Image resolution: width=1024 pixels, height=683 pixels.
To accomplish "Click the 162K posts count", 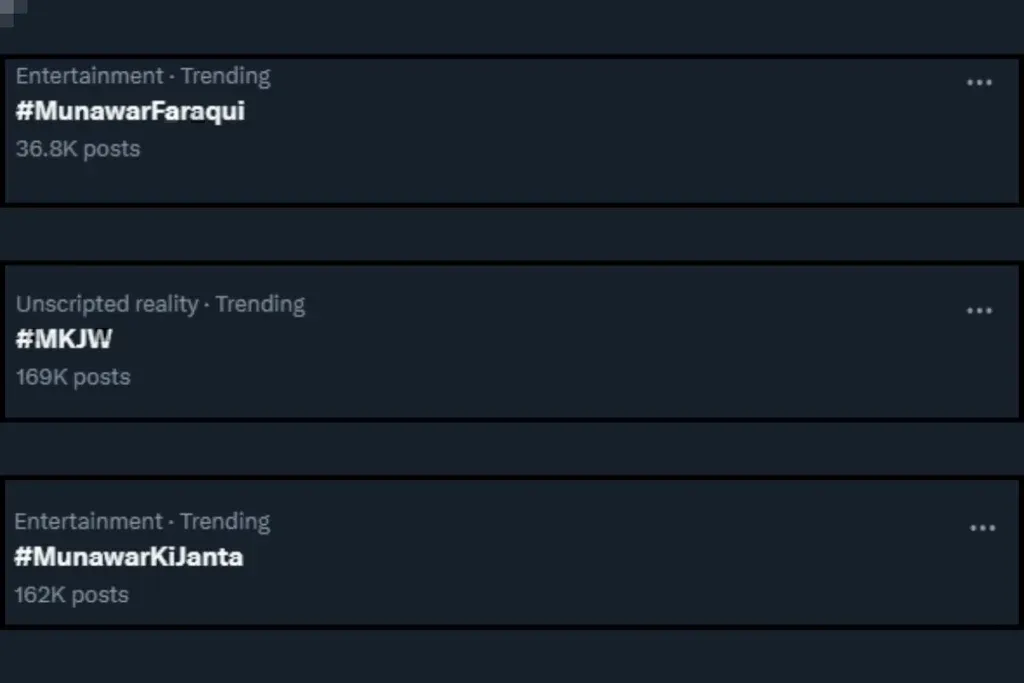I will click(71, 595).
